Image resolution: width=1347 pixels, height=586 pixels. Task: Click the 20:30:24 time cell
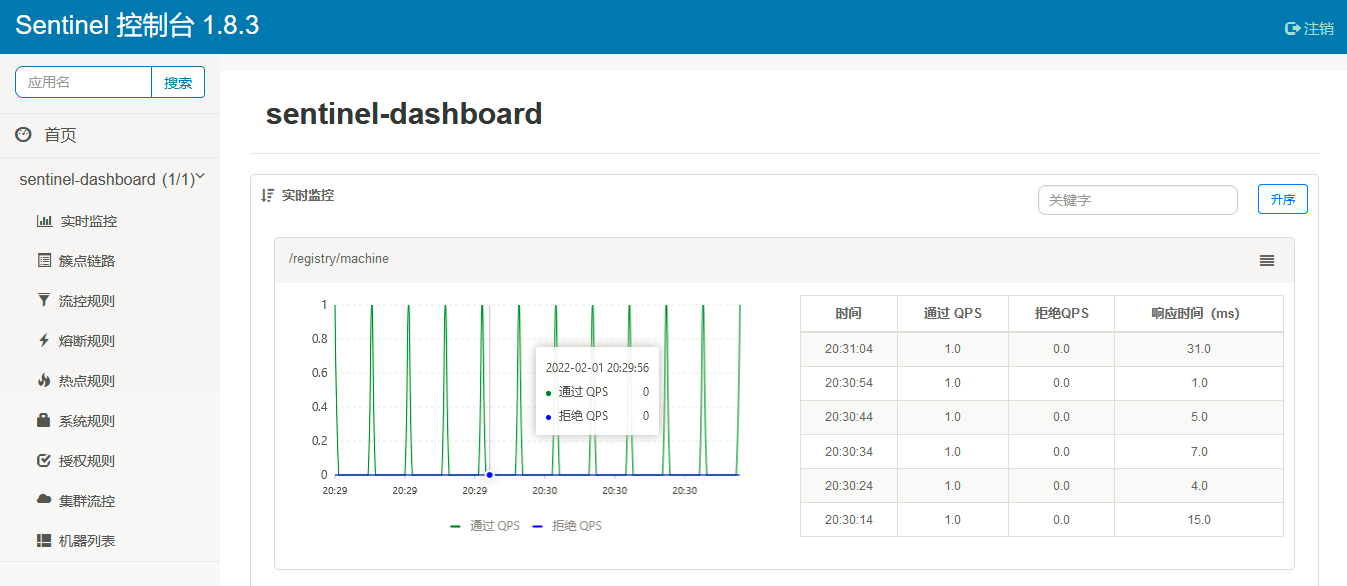[x=849, y=486]
